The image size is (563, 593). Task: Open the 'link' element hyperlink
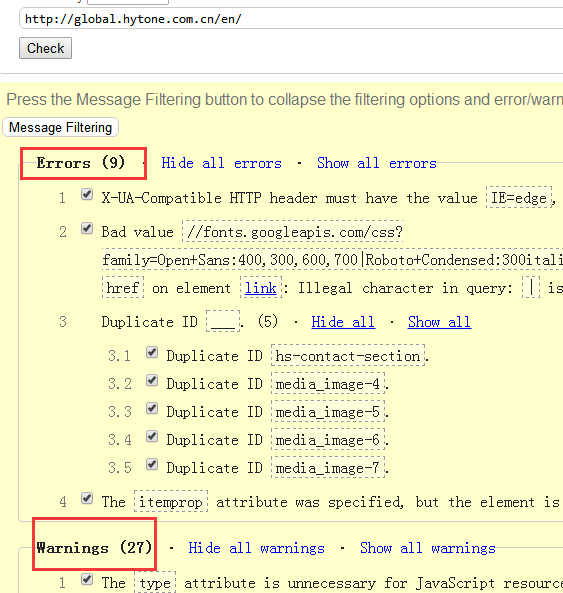tap(261, 288)
